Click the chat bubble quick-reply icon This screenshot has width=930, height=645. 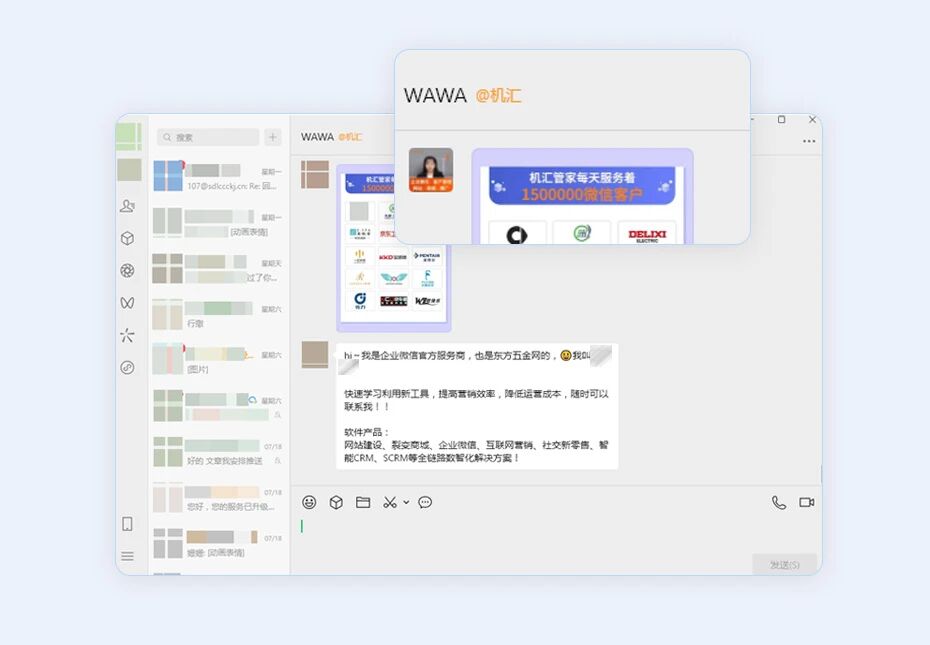tap(425, 503)
